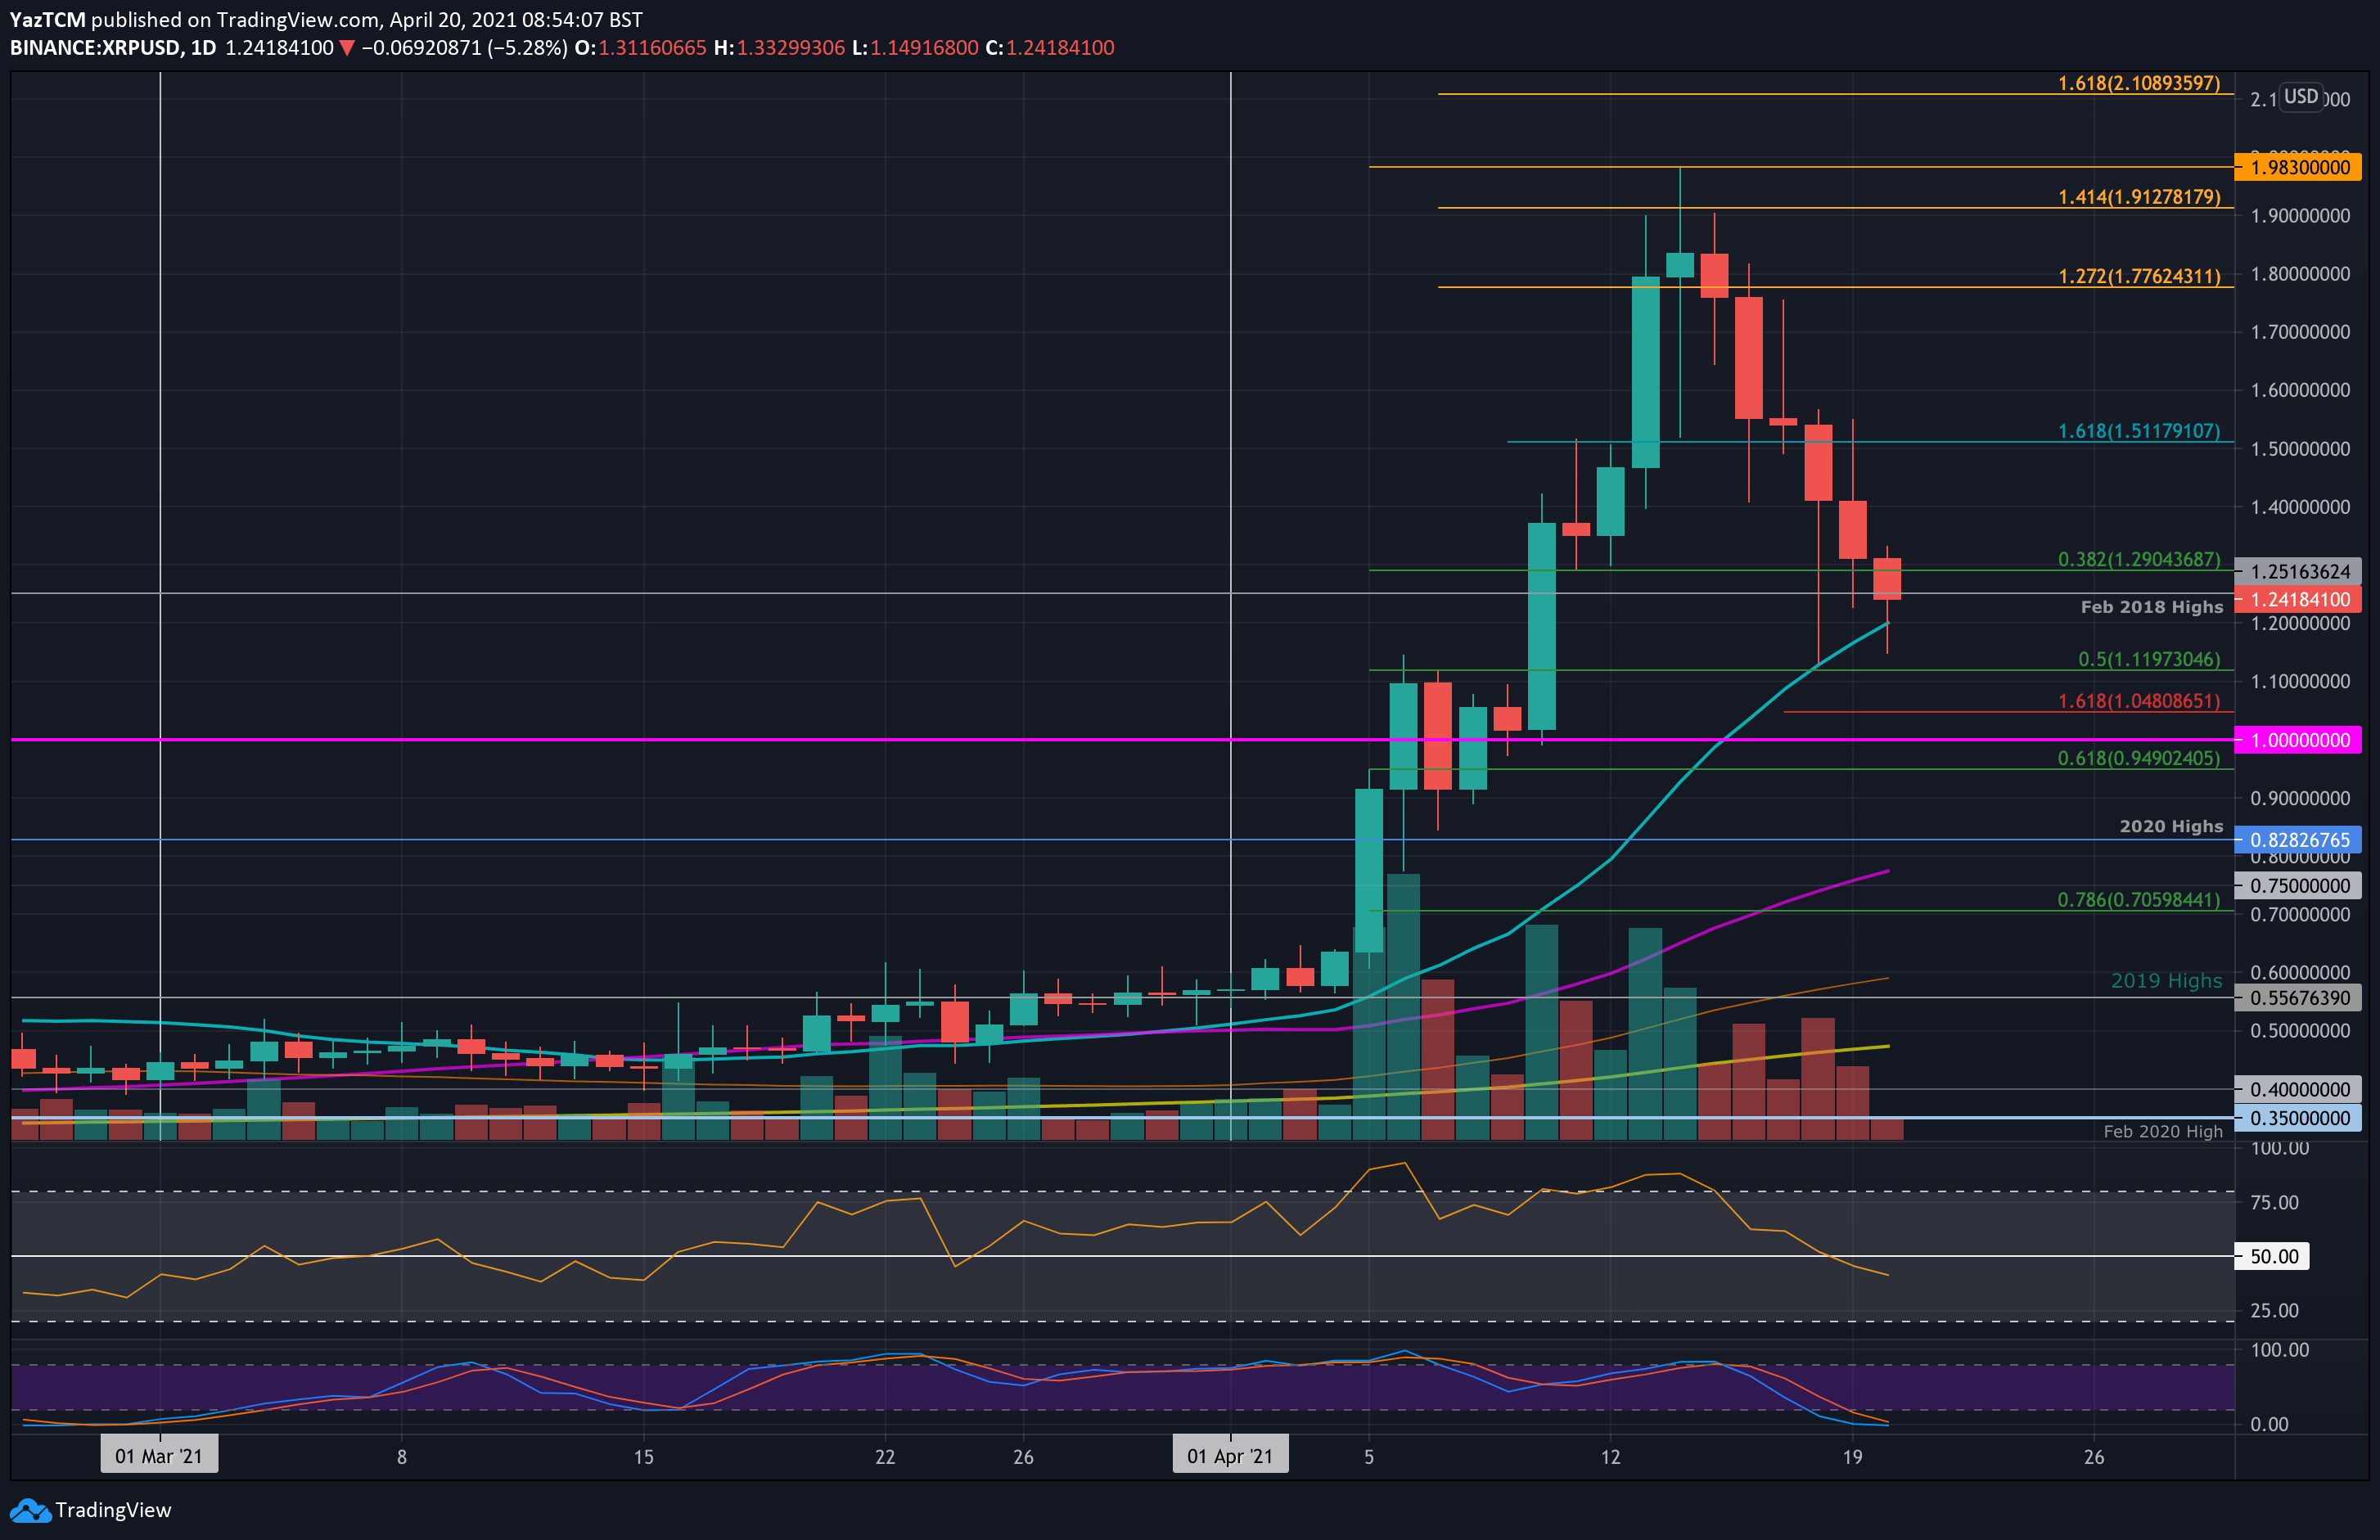Click the 1.414(1.91278179) Fibonacci label
Screen dimensions: 2380x1540
2138,197
